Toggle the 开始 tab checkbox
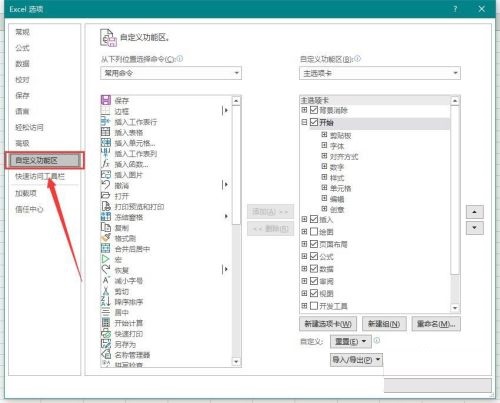 tap(314, 122)
